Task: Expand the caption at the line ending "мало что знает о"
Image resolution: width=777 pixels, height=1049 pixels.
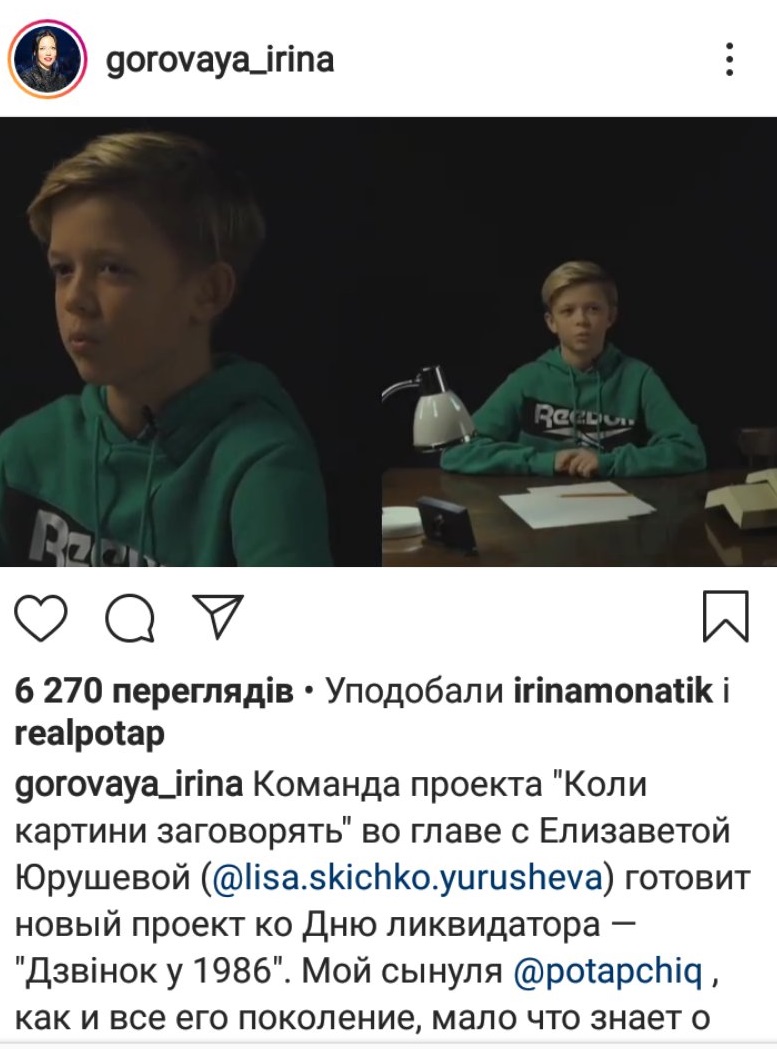Action: pyautogui.click(x=361, y=1019)
